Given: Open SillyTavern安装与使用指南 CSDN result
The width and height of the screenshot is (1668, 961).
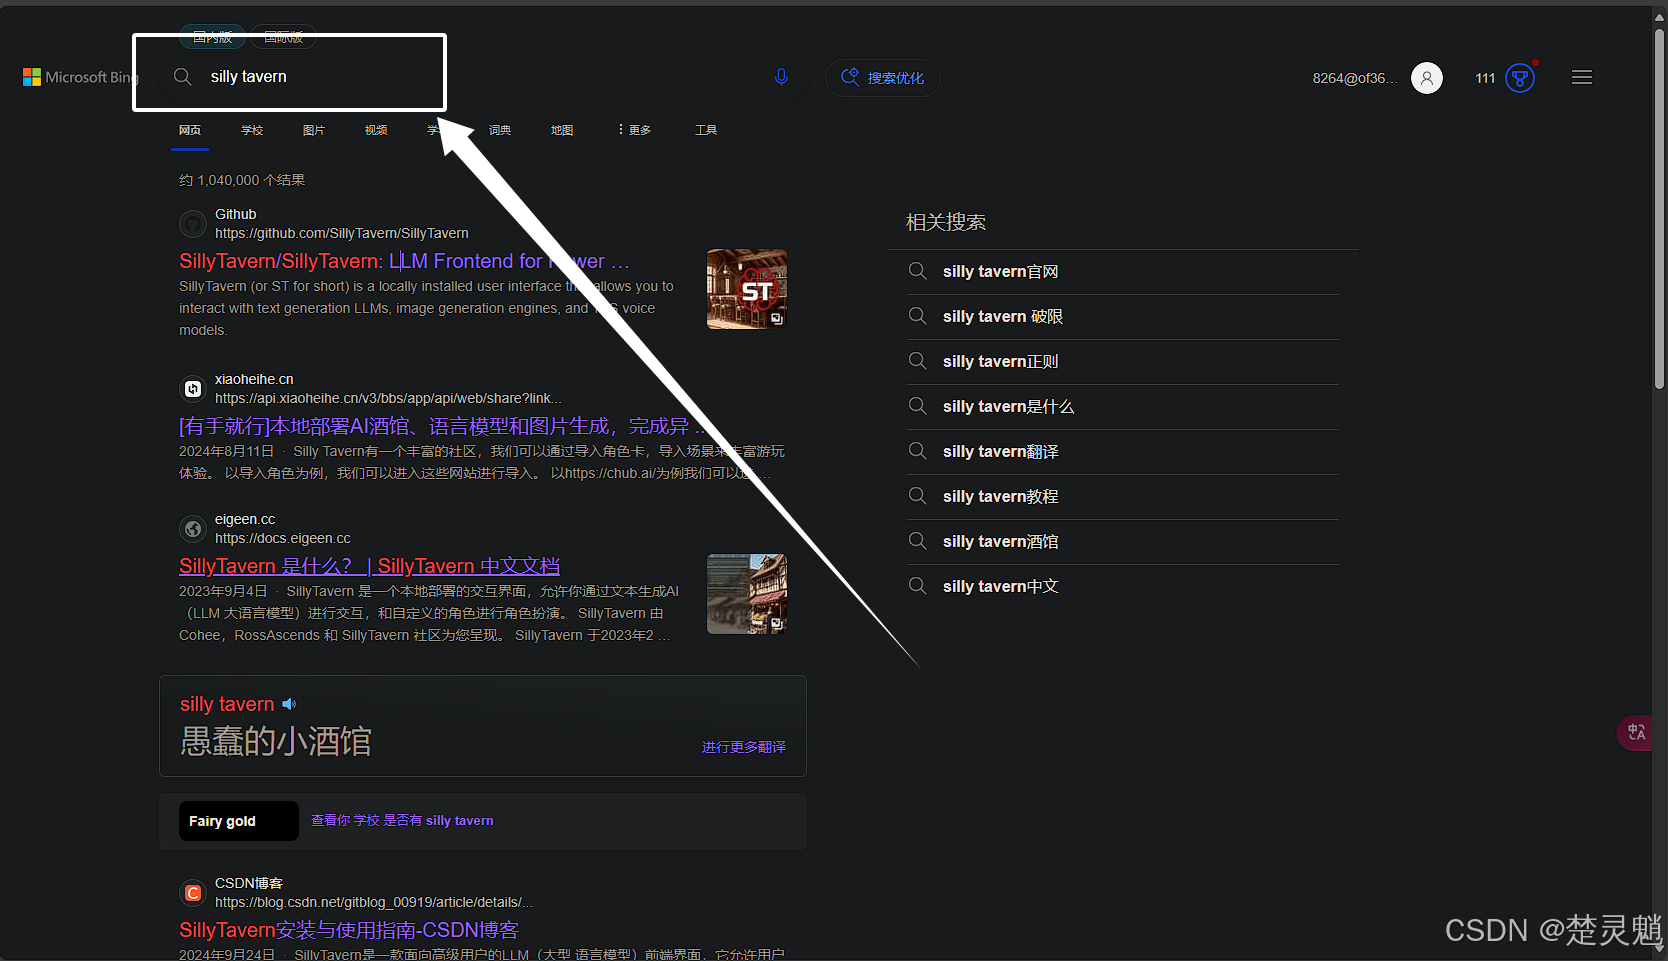Looking at the screenshot, I should (349, 930).
